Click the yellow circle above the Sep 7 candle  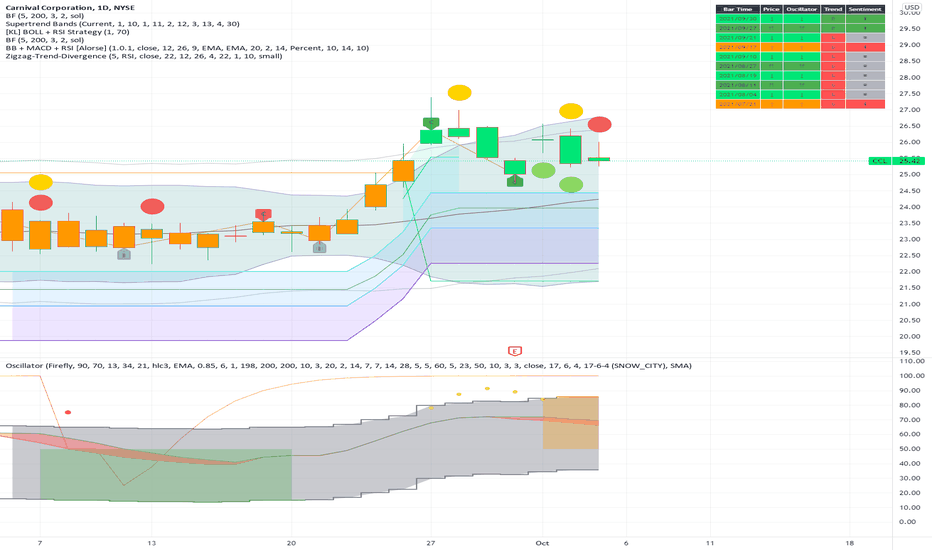pos(40,182)
